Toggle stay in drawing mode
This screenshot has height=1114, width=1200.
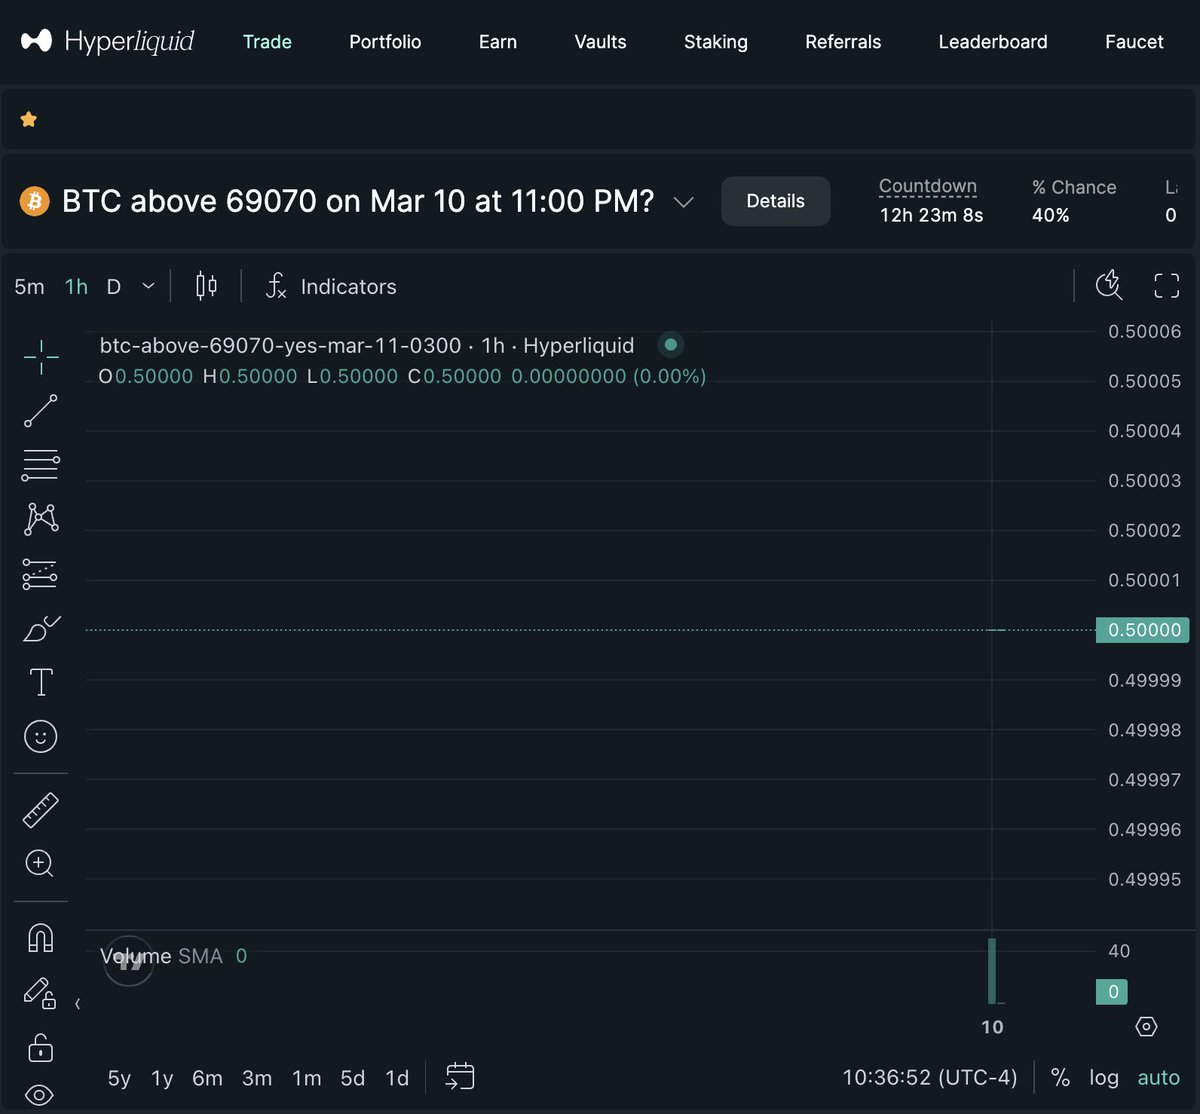pyautogui.click(x=40, y=992)
